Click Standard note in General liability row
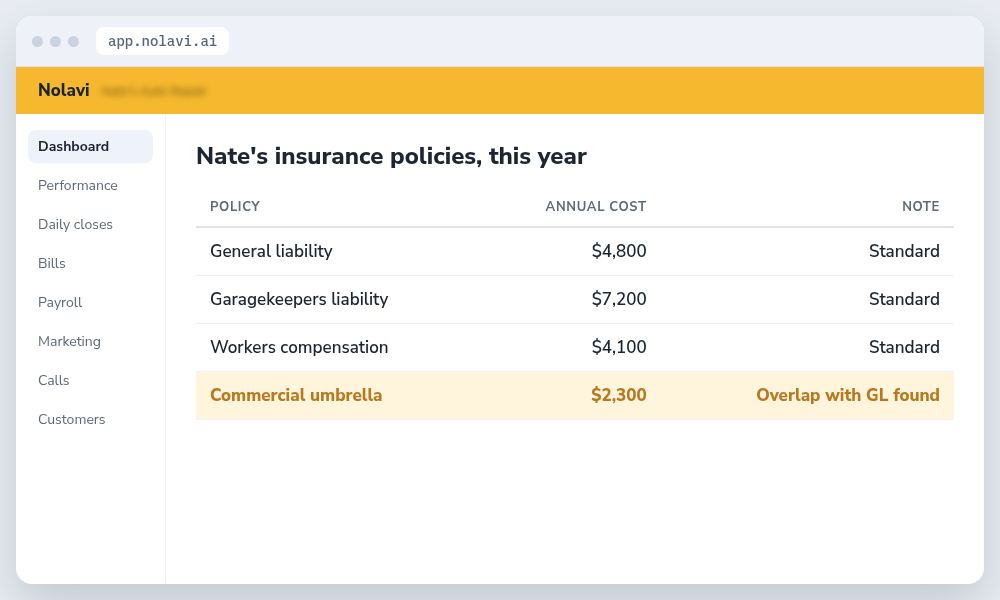Viewport: 1000px width, 600px height. [904, 251]
